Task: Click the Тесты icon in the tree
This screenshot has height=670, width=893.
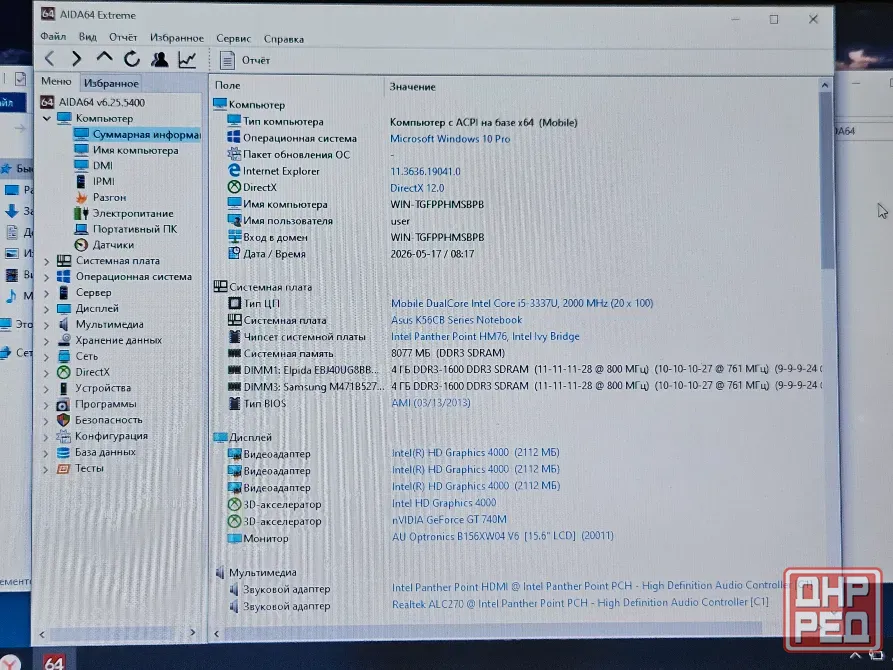Action: [63, 468]
